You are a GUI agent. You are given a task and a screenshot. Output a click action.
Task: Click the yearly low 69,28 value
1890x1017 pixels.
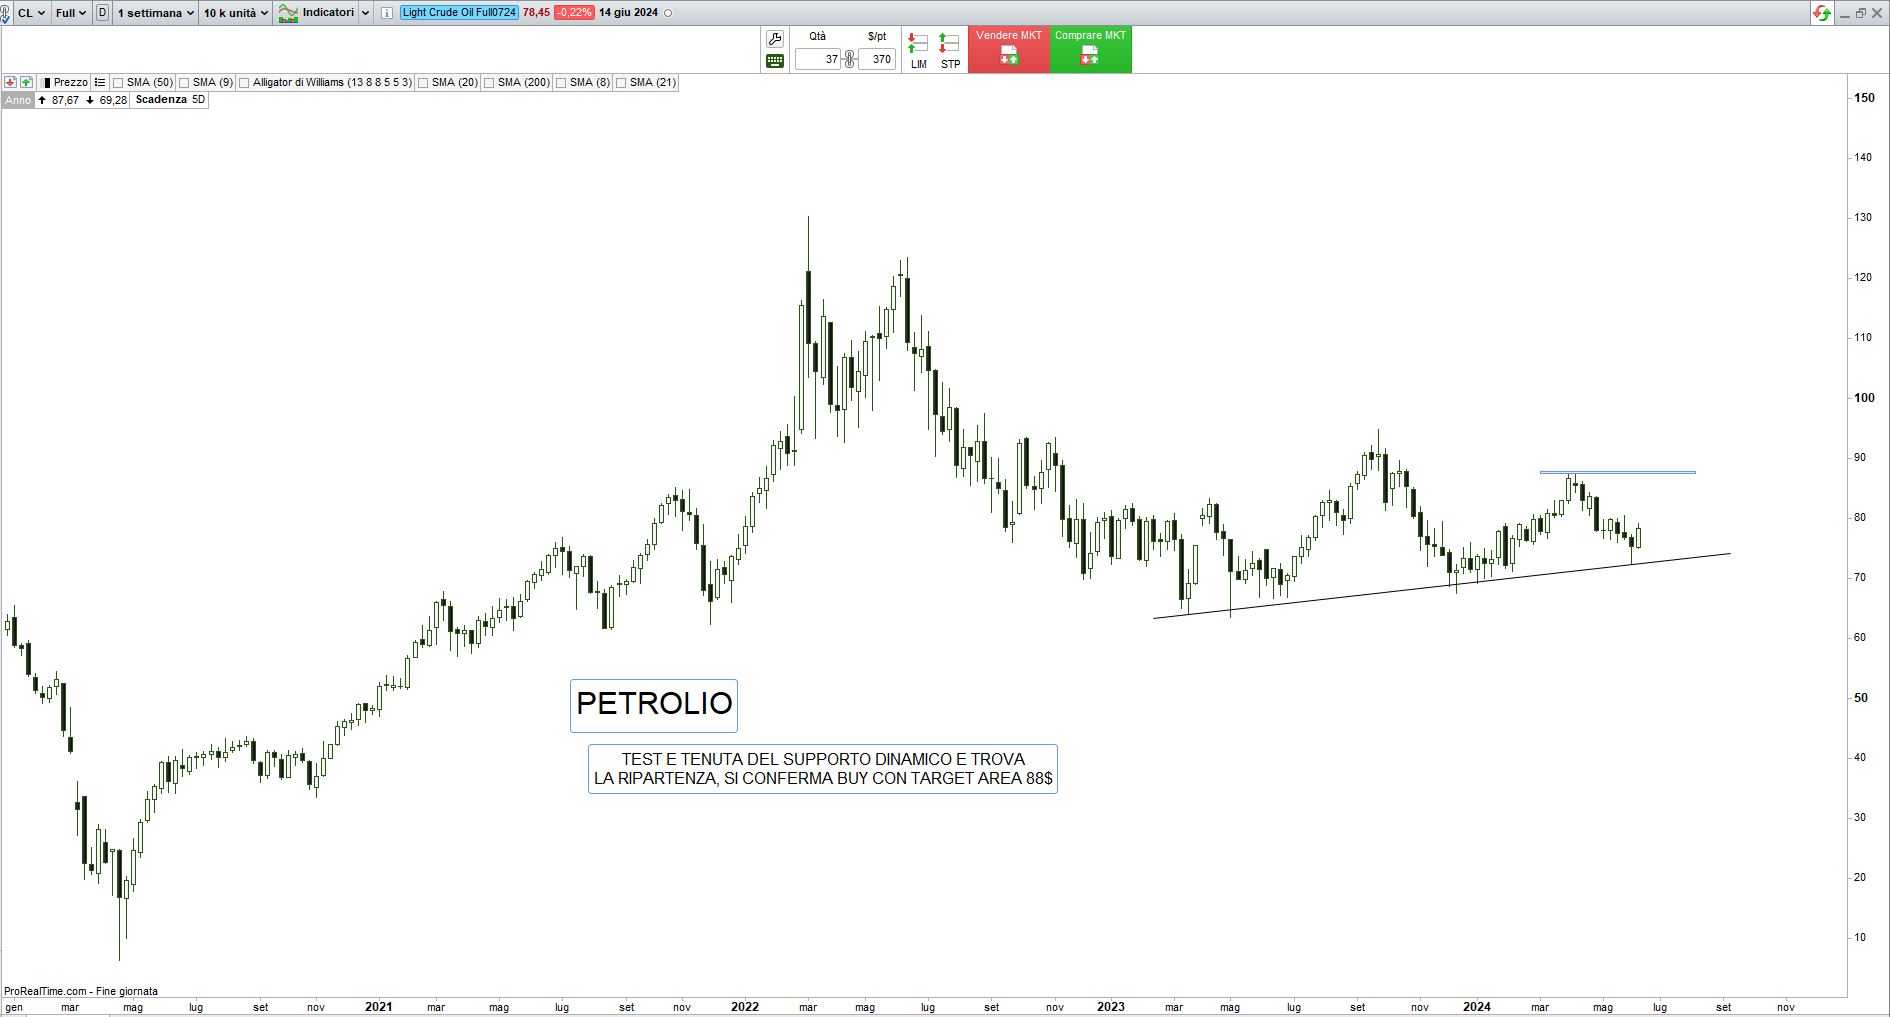113,100
